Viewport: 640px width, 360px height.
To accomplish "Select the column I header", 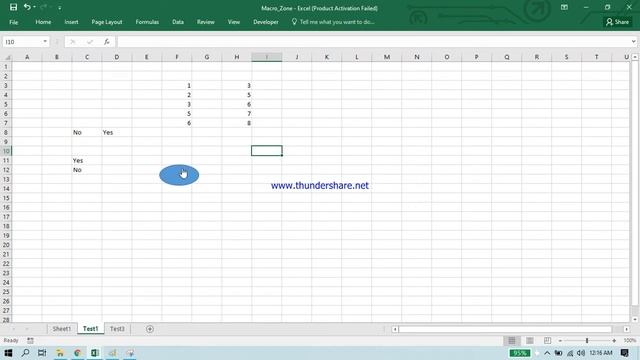I will 267,57.
